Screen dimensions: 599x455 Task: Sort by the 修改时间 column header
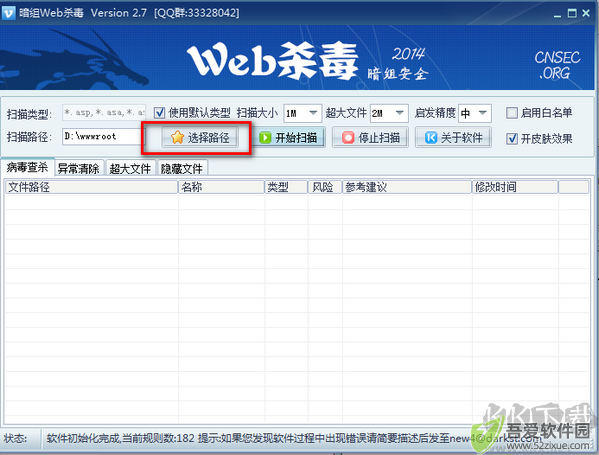(x=515, y=187)
